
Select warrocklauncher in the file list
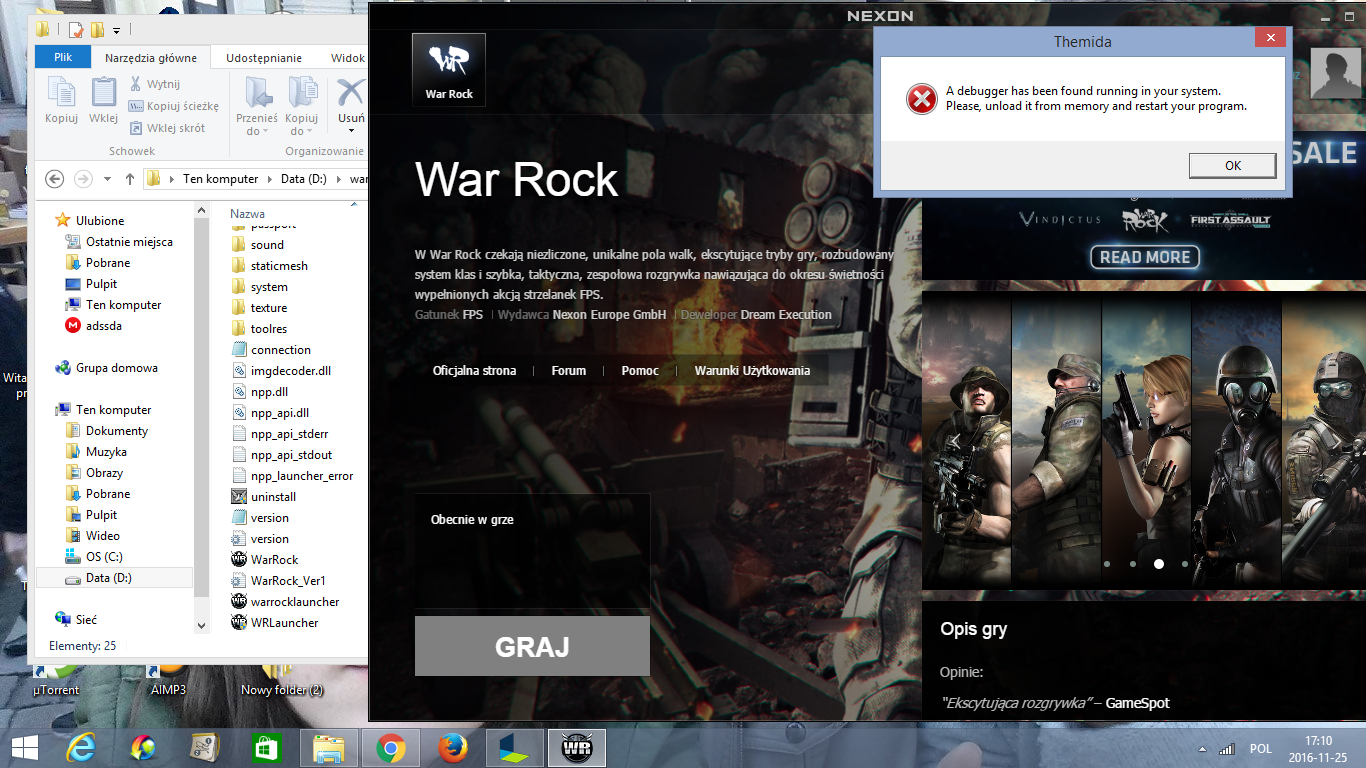(285, 601)
